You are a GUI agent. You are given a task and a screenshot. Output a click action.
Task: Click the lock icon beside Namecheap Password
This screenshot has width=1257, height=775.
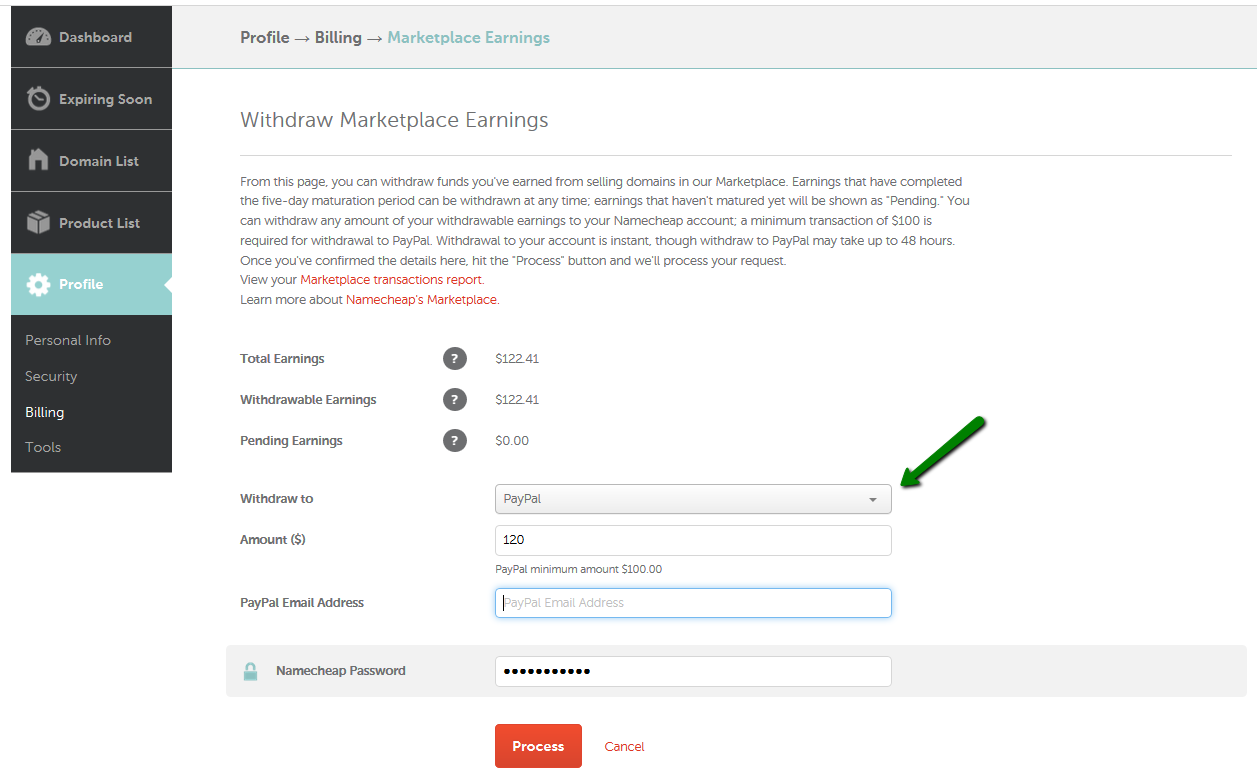click(251, 671)
